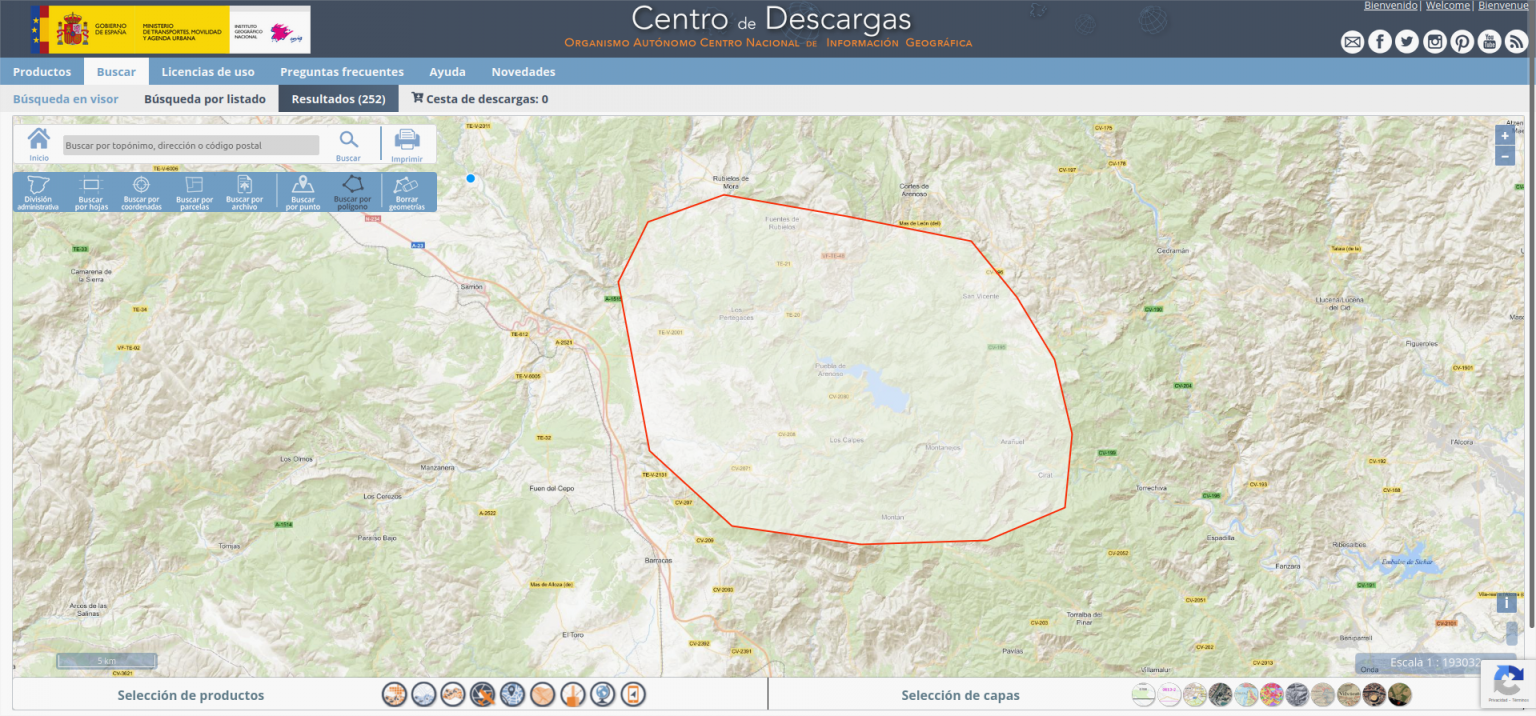This screenshot has height=716, width=1536.
Task: Select the Buscar por hojas tool
Action: click(91, 191)
